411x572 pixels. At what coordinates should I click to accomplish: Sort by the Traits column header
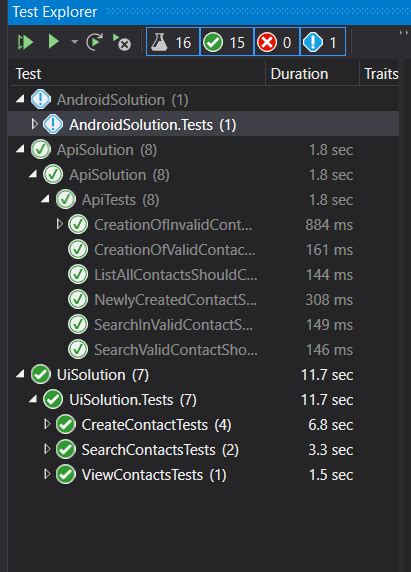[379, 74]
